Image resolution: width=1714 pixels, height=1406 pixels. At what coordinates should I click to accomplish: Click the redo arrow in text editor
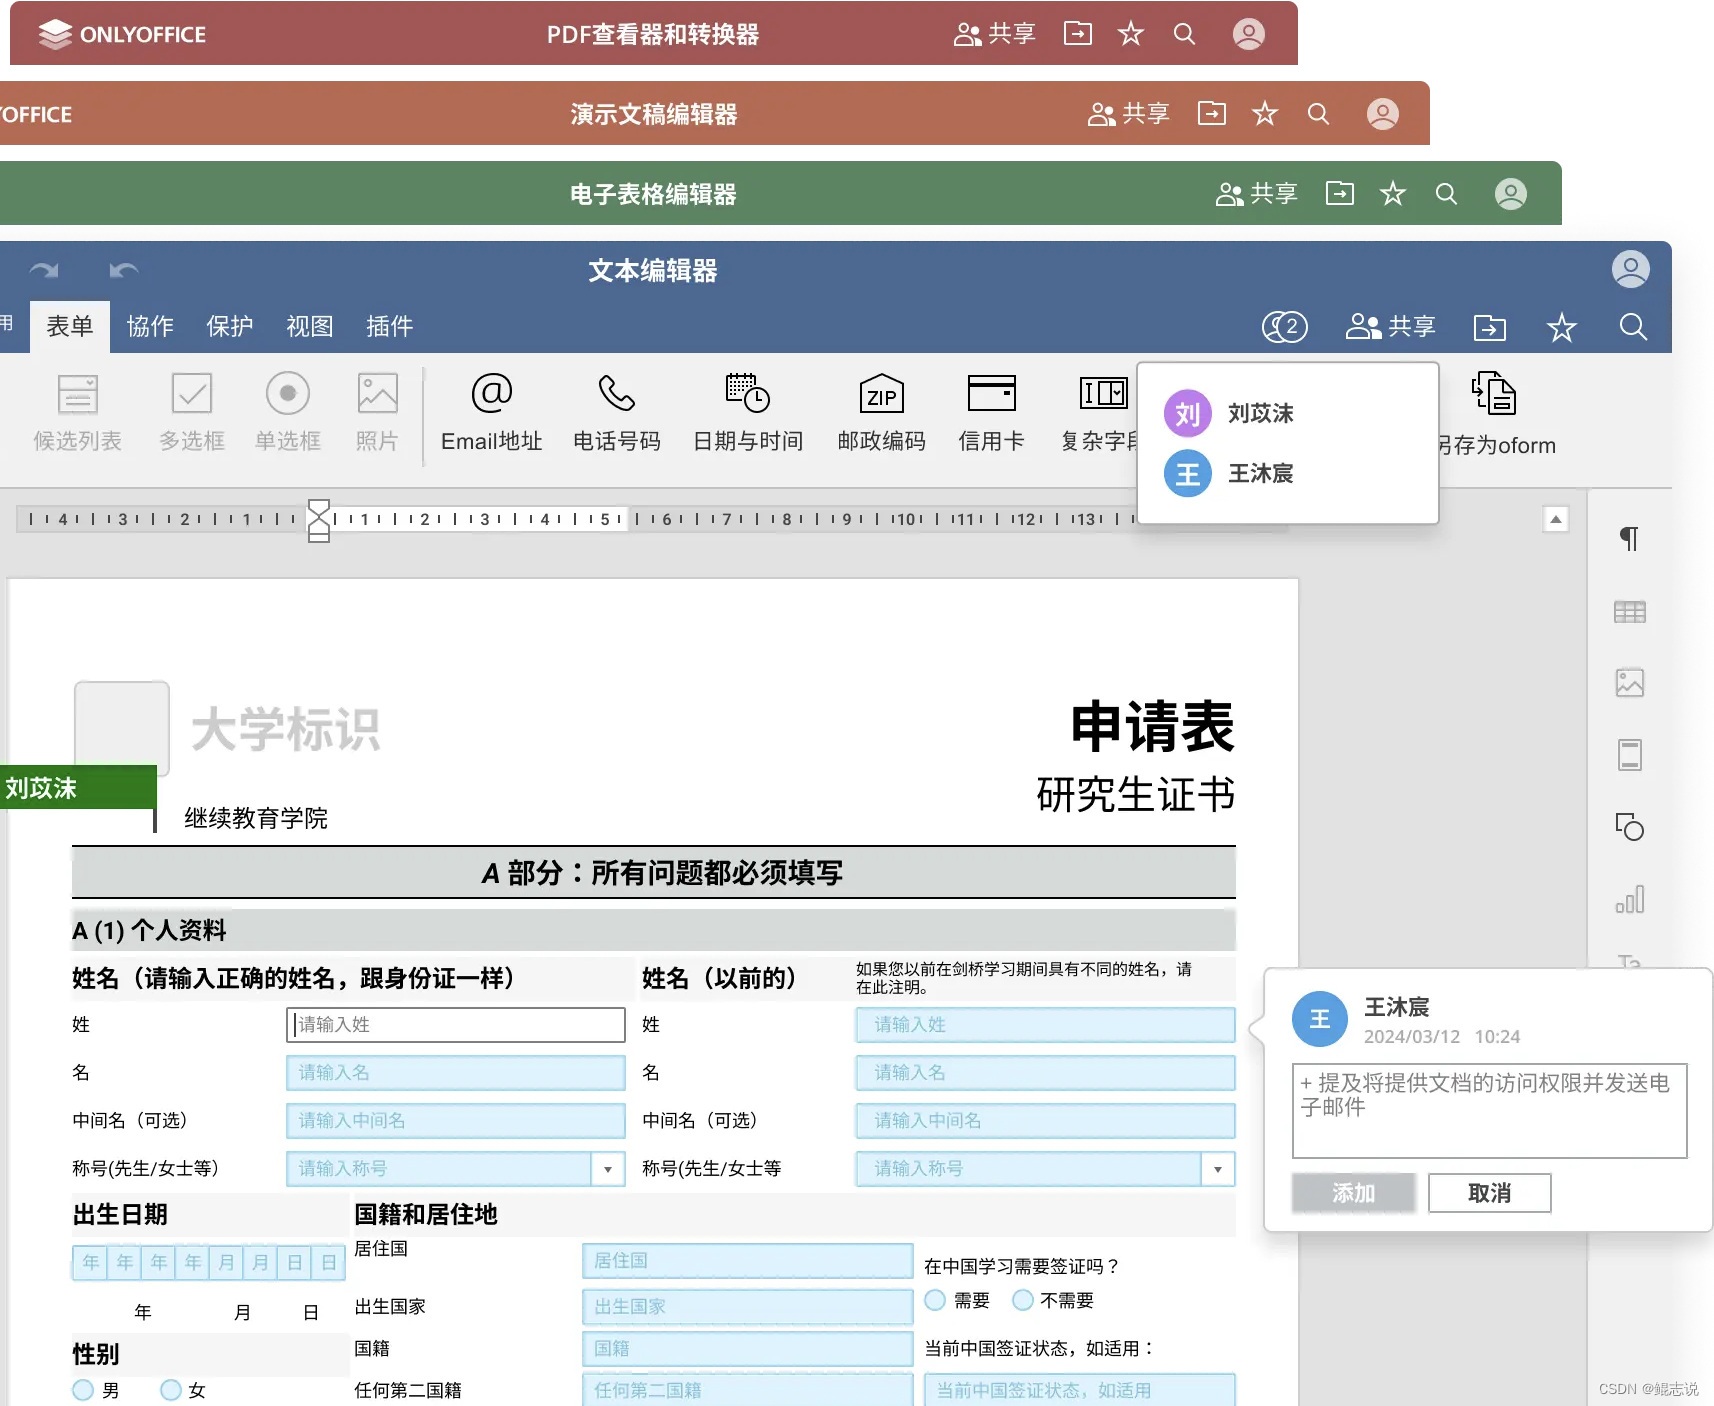(44, 270)
